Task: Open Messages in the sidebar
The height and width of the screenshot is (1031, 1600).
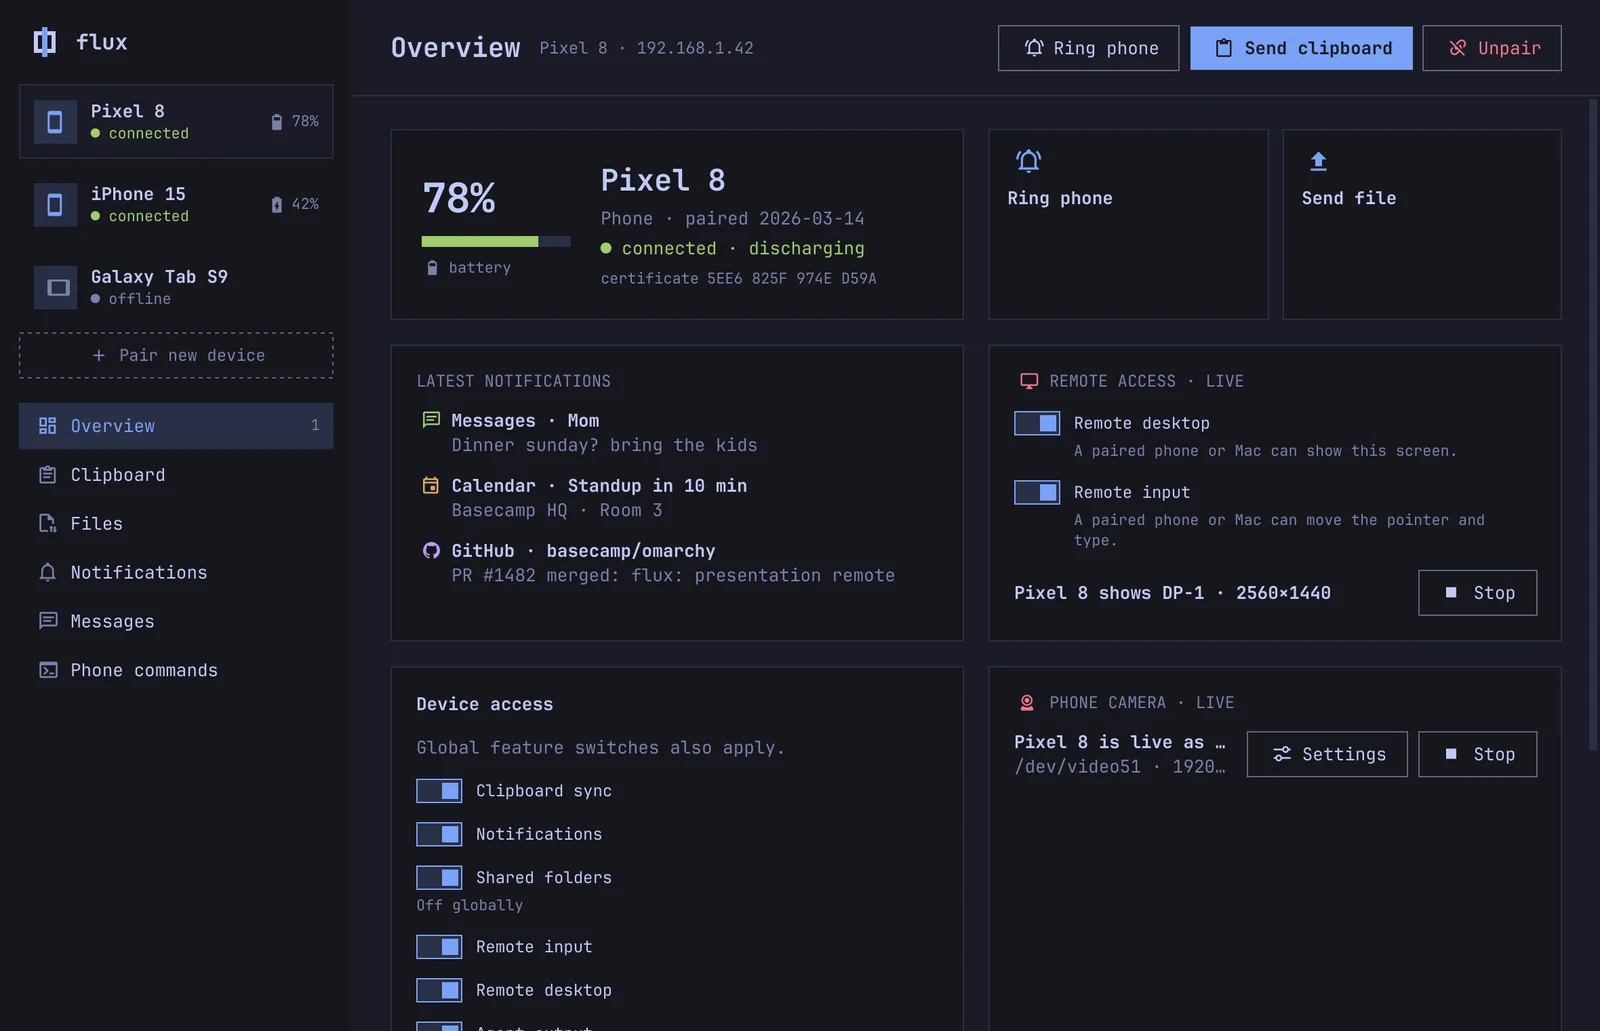Action: 176,622
